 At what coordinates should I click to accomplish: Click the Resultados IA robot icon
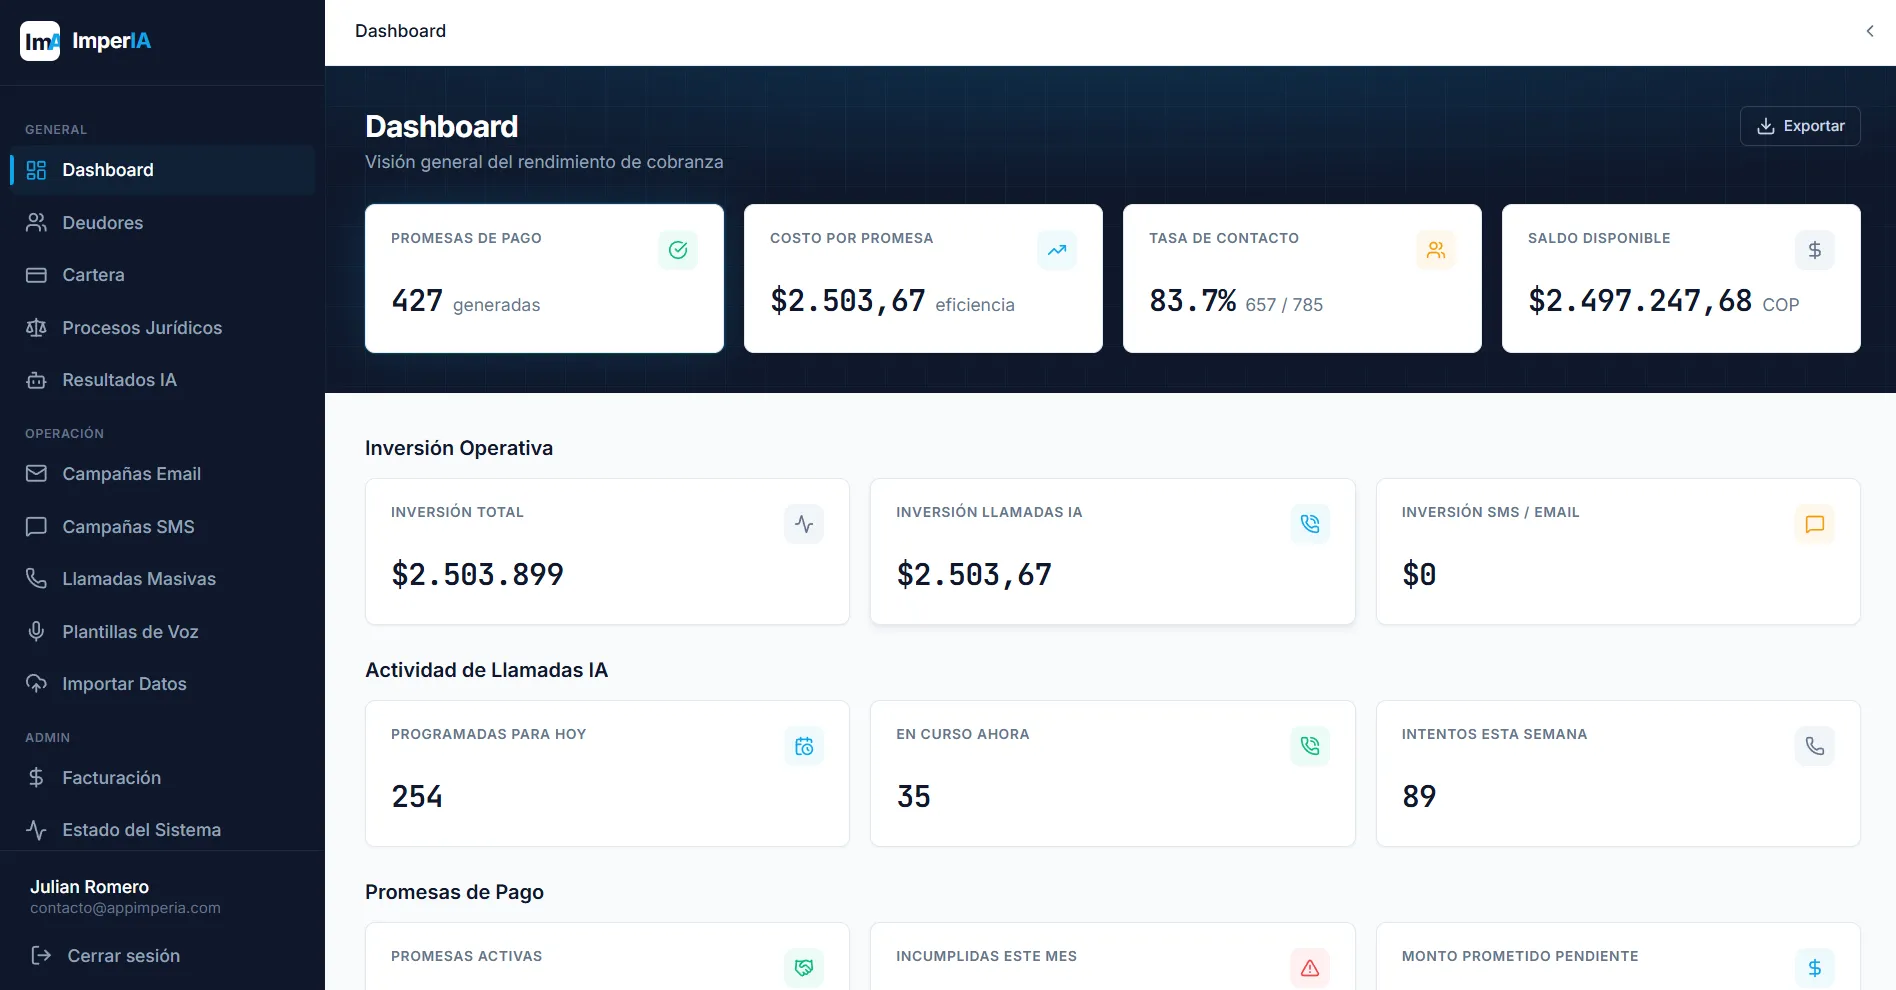pyautogui.click(x=36, y=380)
